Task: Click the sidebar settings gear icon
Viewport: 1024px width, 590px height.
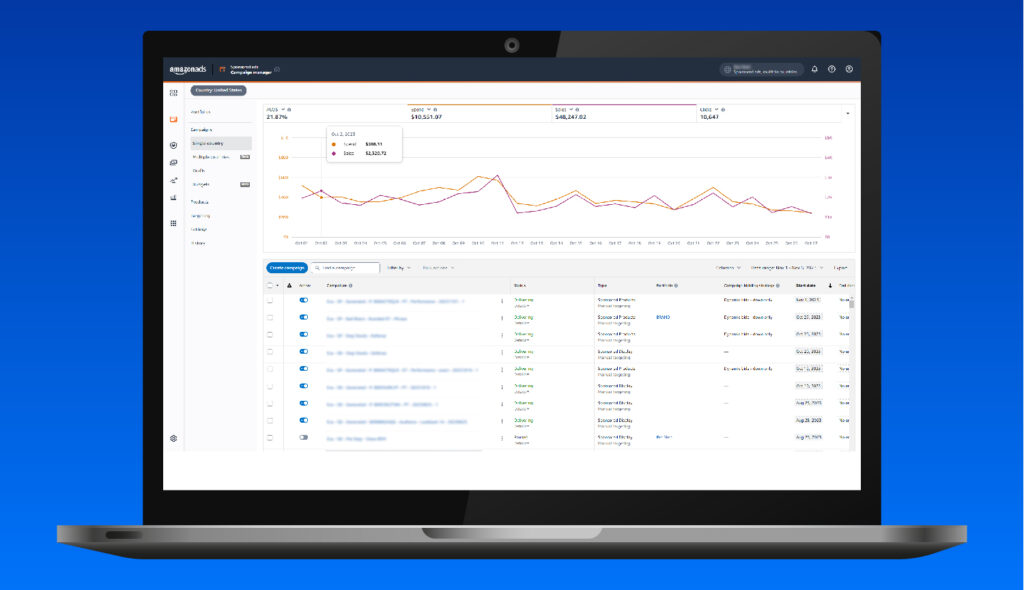Action: 174,438
